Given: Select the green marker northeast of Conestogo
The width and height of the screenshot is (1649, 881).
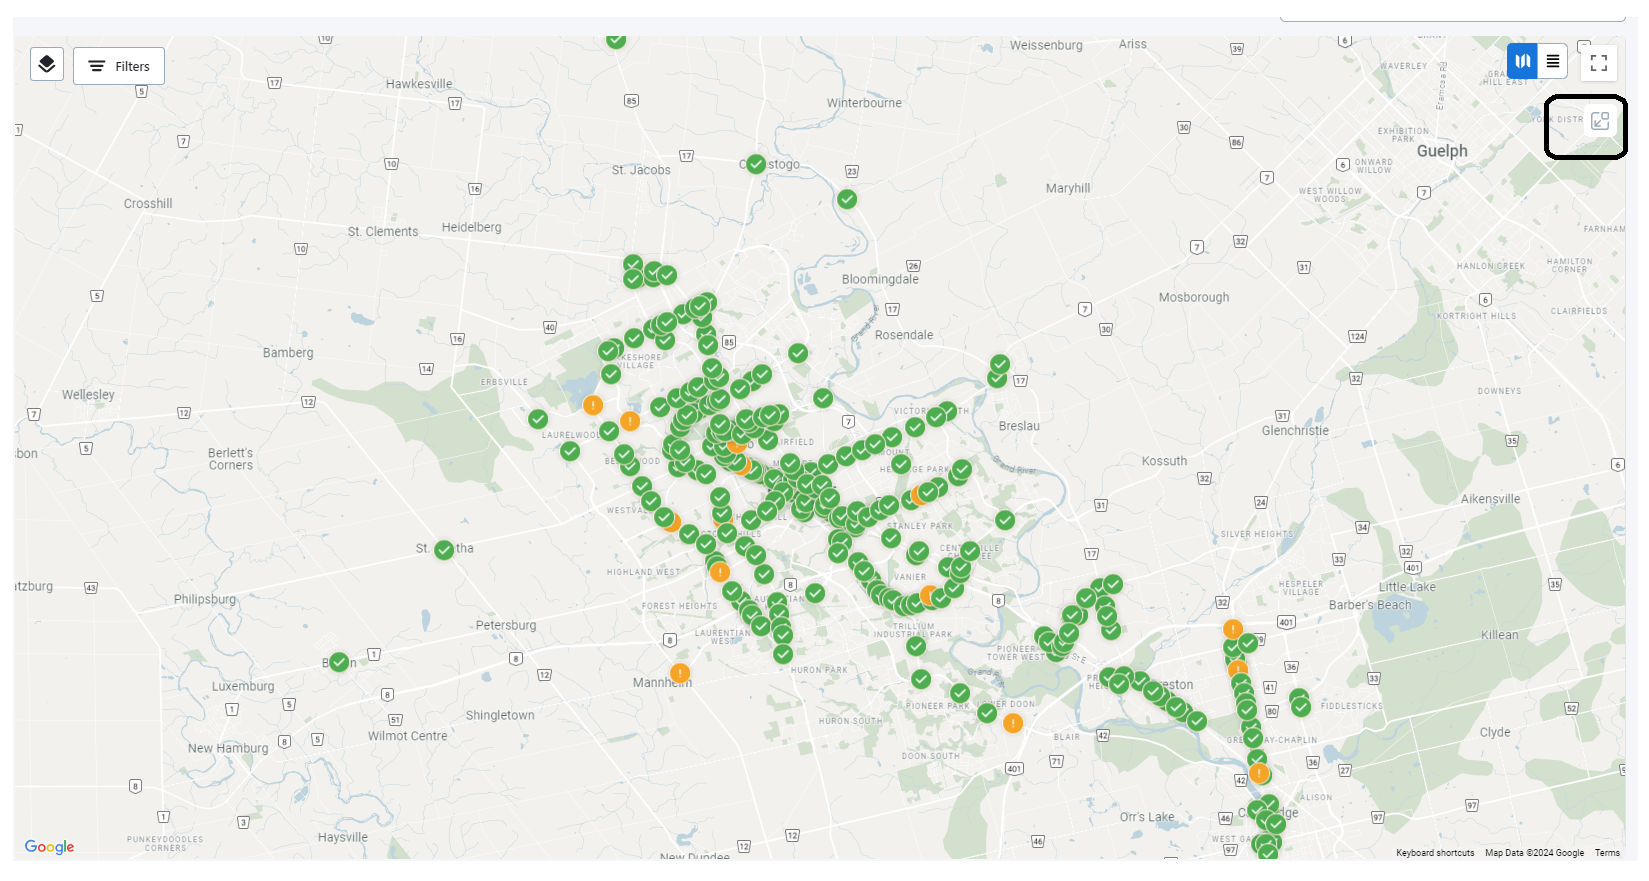Looking at the screenshot, I should click(847, 199).
